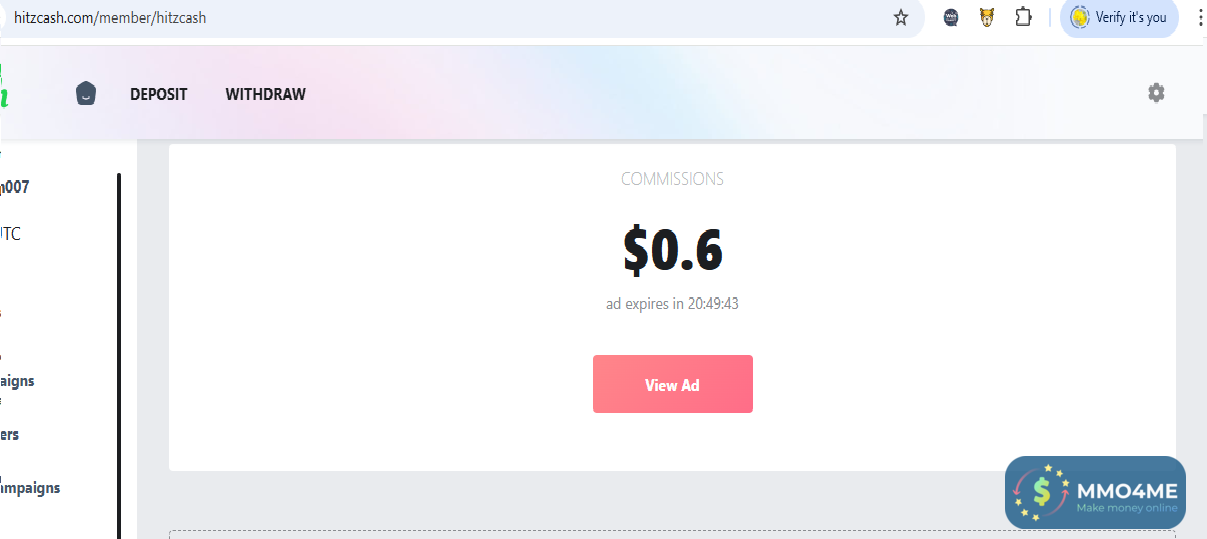Click the sidebar vertical scrollbar
Screen dimensions: 1207x539
click(x=119, y=350)
